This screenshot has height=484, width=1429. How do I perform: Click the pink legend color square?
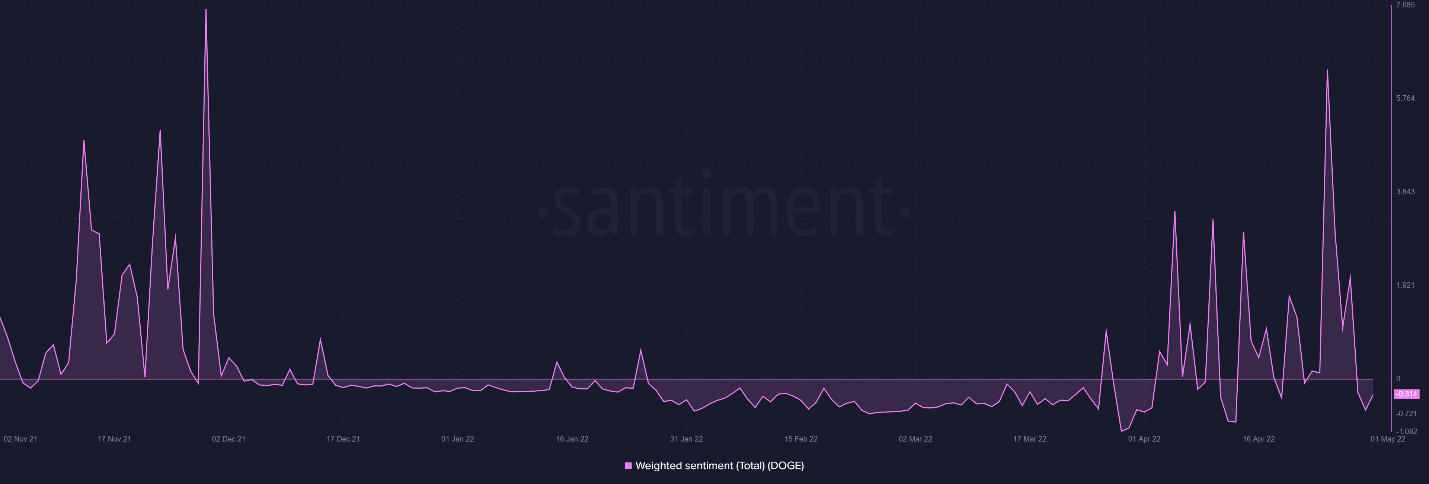[x=628, y=466]
